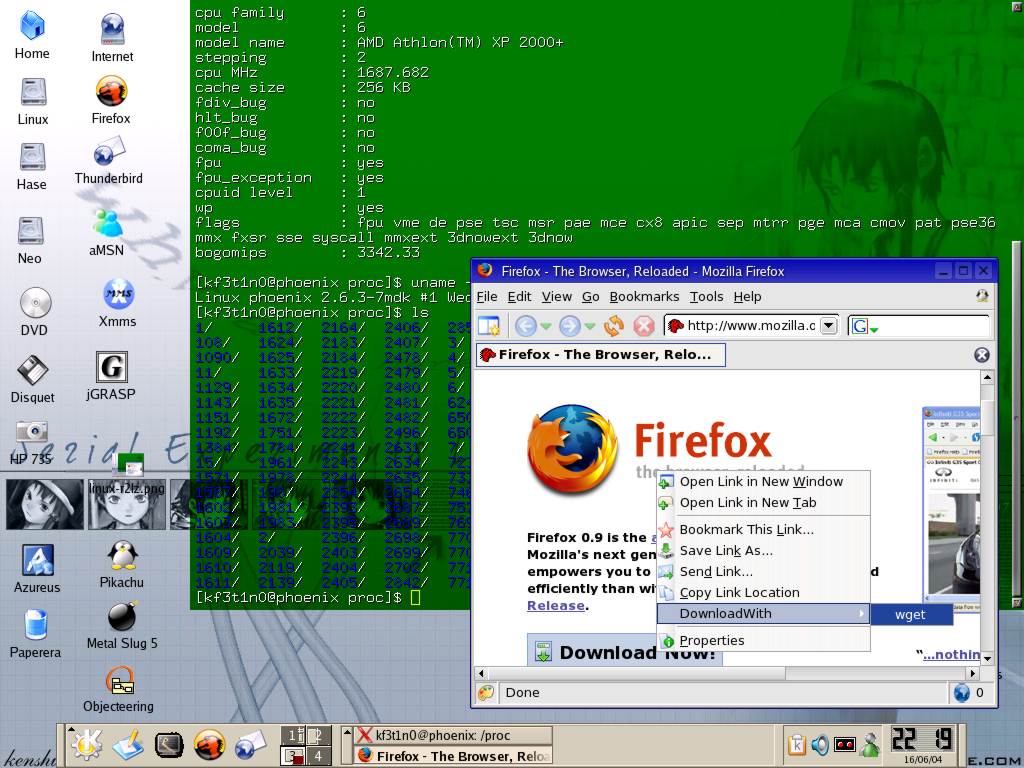Open the Bookmarks menu in Firefox
The image size is (1024, 768).
tap(644, 296)
